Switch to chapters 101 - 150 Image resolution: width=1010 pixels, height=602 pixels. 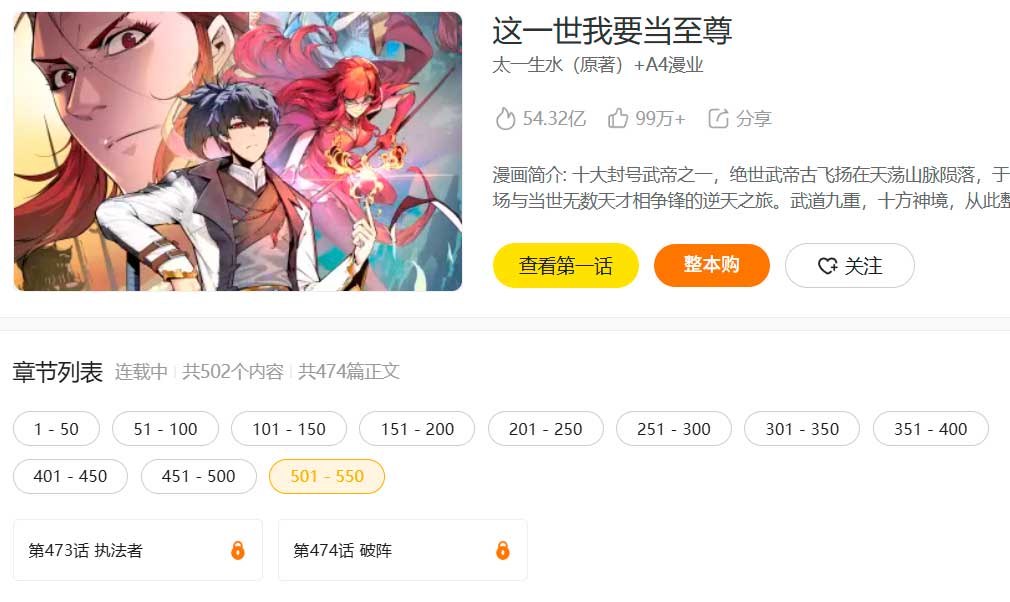click(289, 429)
